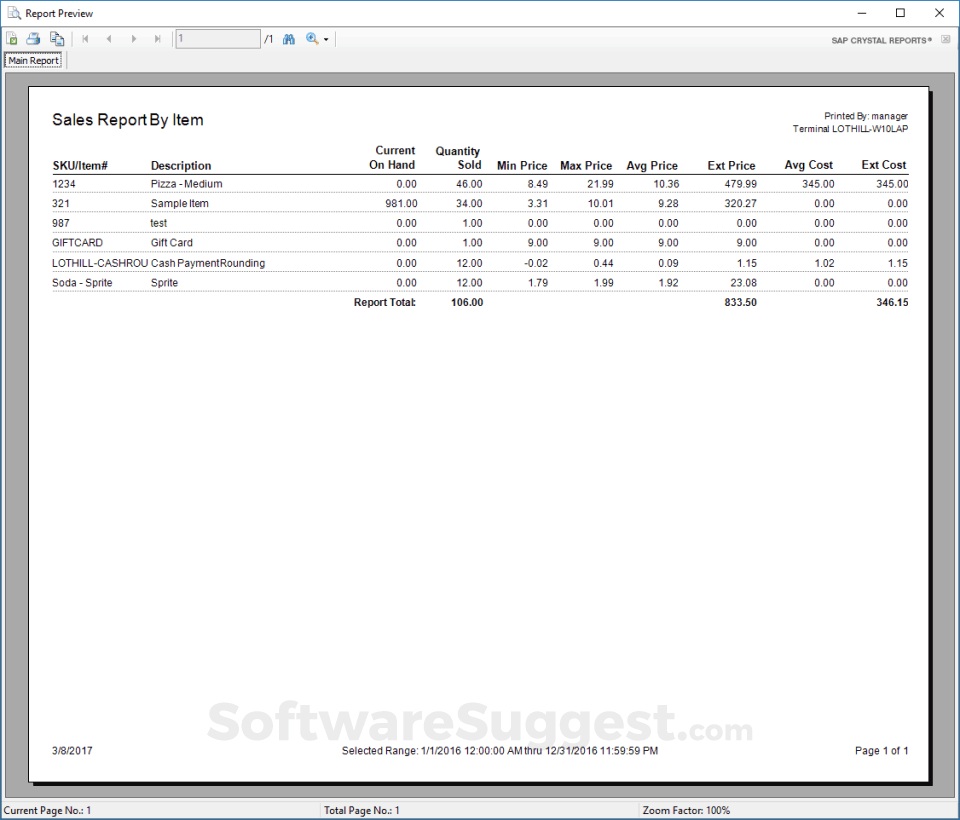Select the Main Report tab

click(x=34, y=61)
